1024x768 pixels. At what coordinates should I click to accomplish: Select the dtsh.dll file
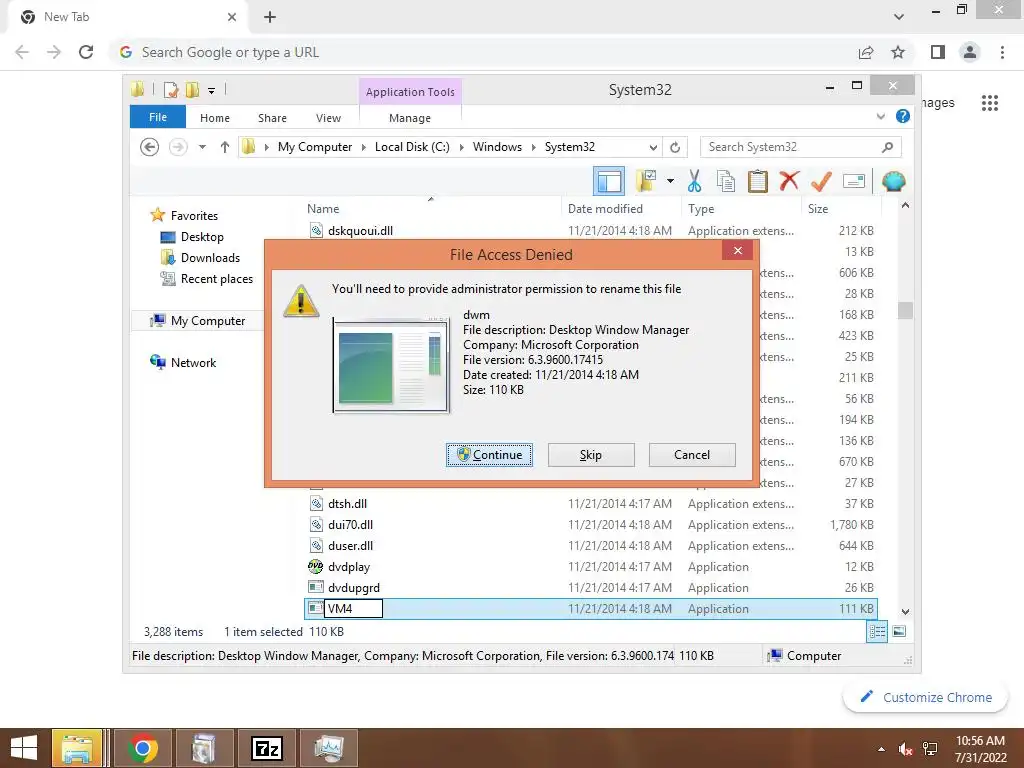pyautogui.click(x=347, y=504)
